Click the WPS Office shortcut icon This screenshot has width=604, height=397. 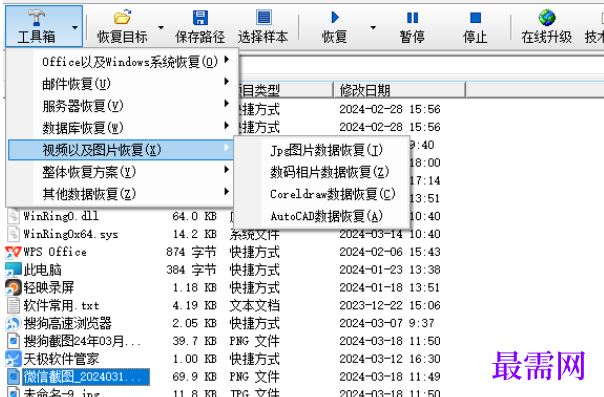coord(13,252)
